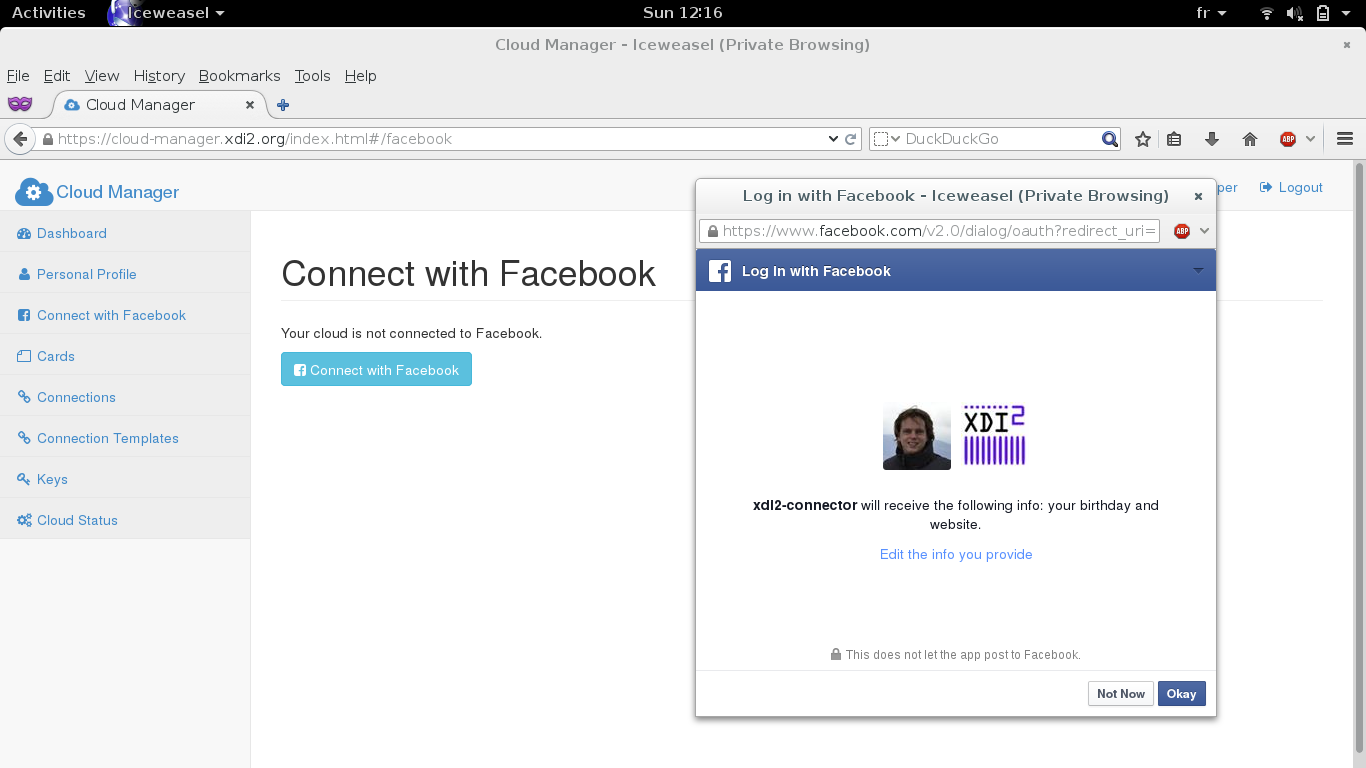The width and height of the screenshot is (1366, 768).
Task: Go to the home page icon
Action: pyautogui.click(x=1250, y=139)
